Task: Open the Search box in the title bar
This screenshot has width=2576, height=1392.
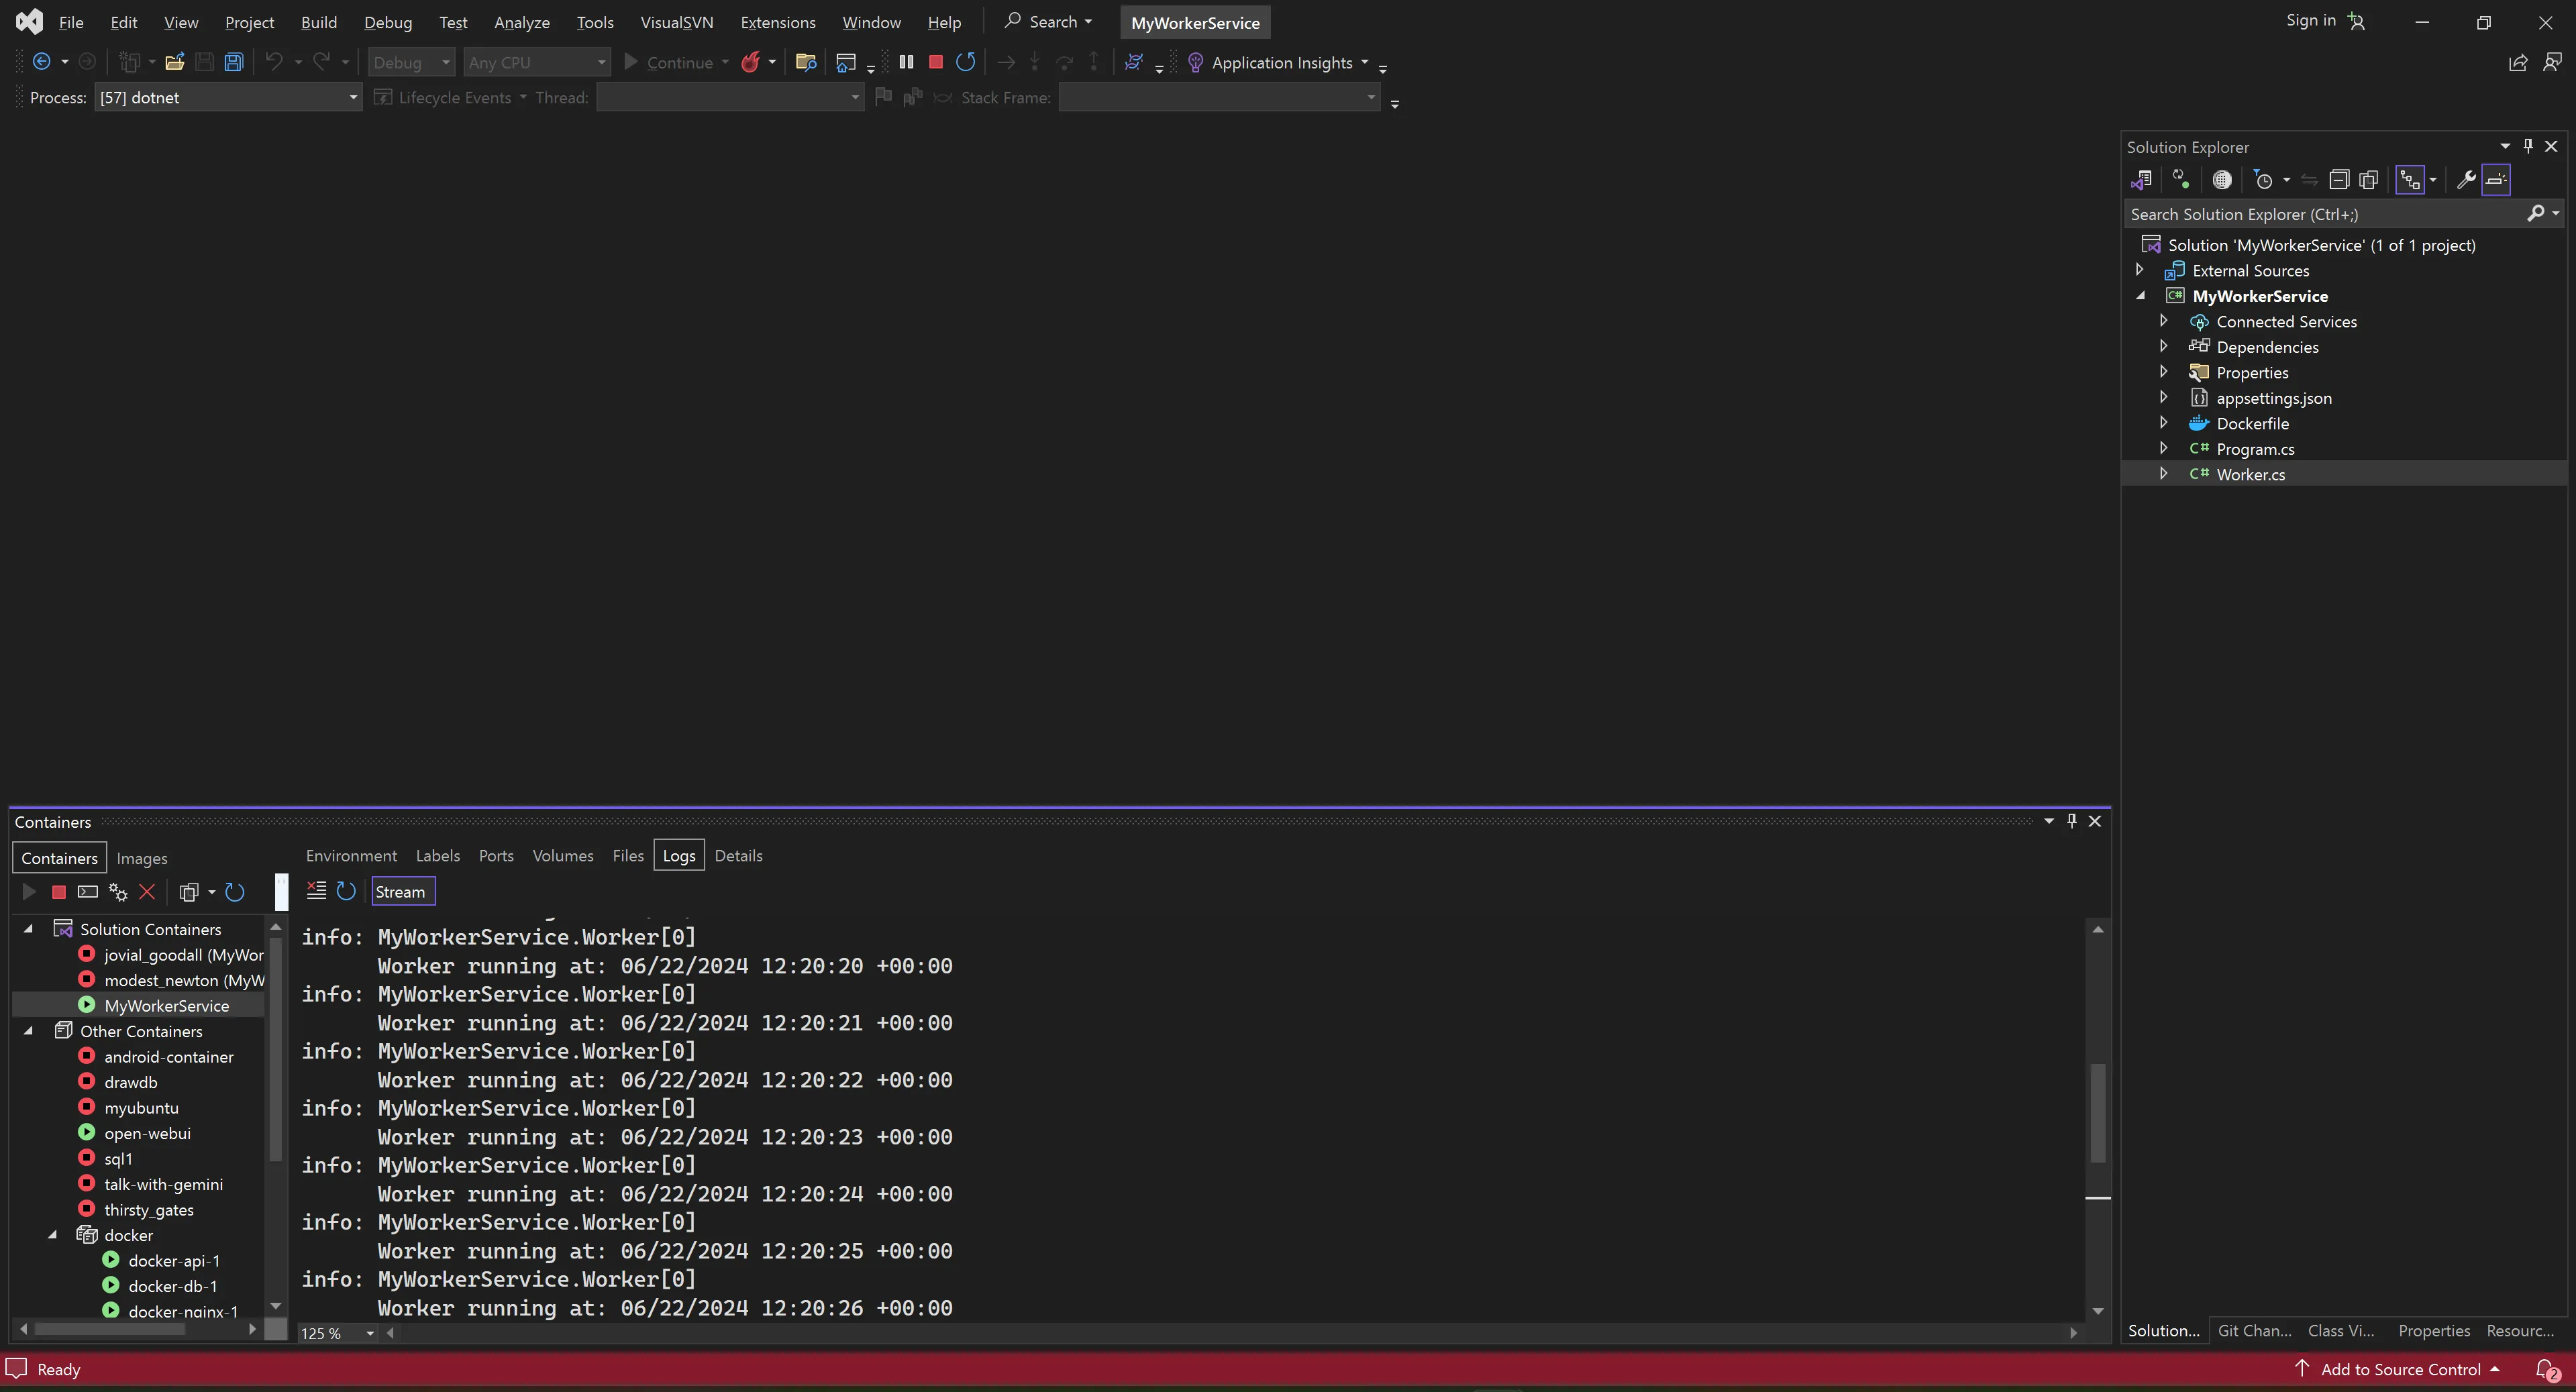Action: (1049, 21)
